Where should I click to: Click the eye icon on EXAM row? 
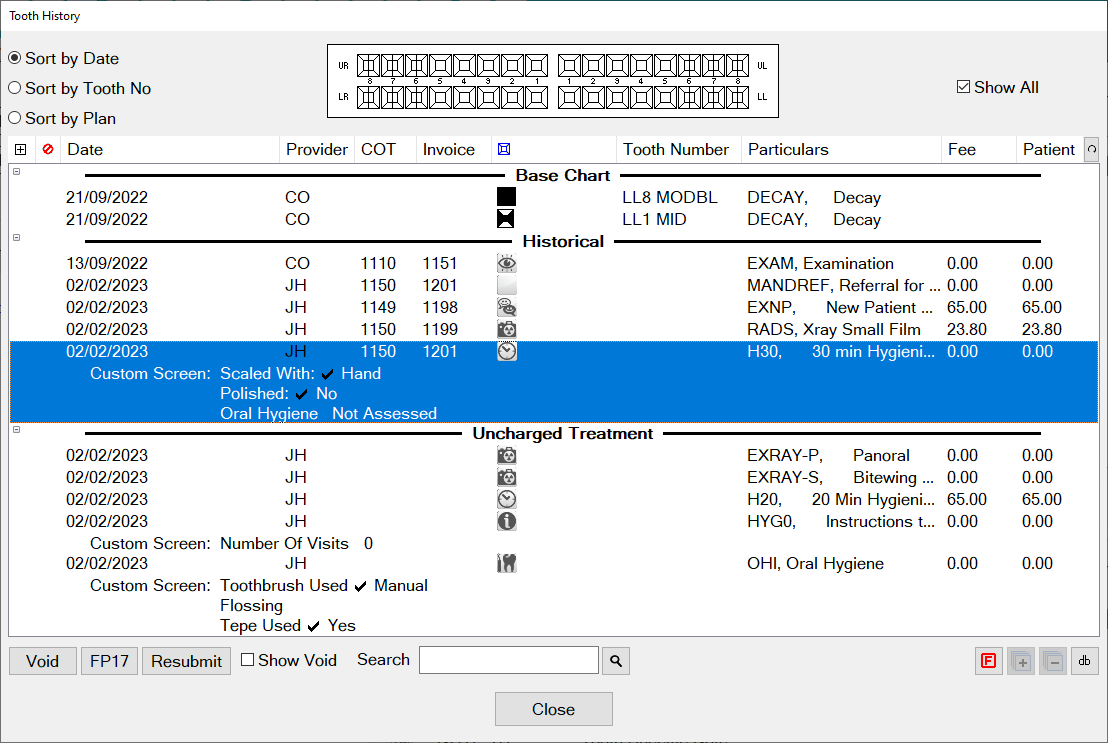507,264
